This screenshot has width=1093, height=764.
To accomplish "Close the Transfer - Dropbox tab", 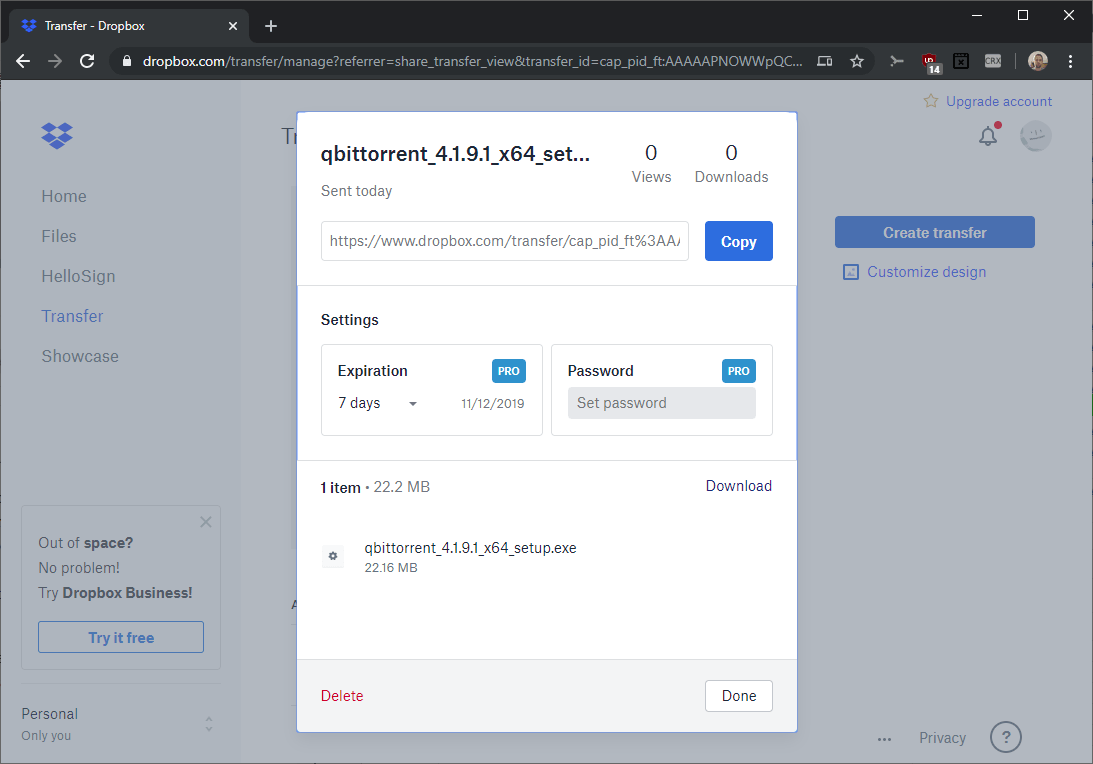I will coord(233,26).
